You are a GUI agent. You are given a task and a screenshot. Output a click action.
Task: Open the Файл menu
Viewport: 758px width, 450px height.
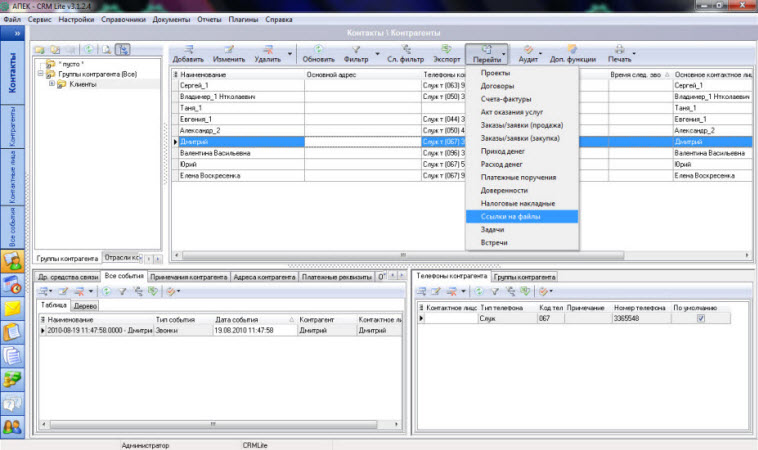coord(12,20)
